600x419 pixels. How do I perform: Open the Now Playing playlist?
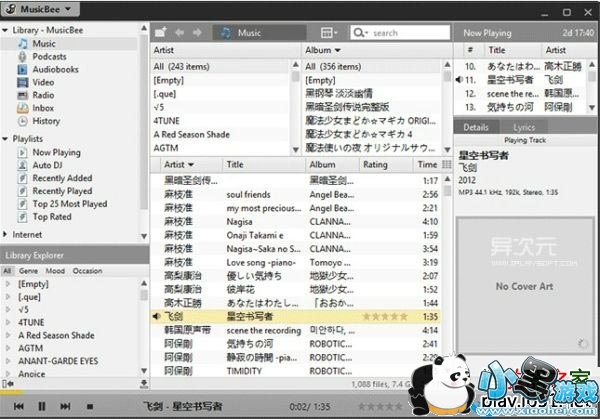(x=56, y=152)
